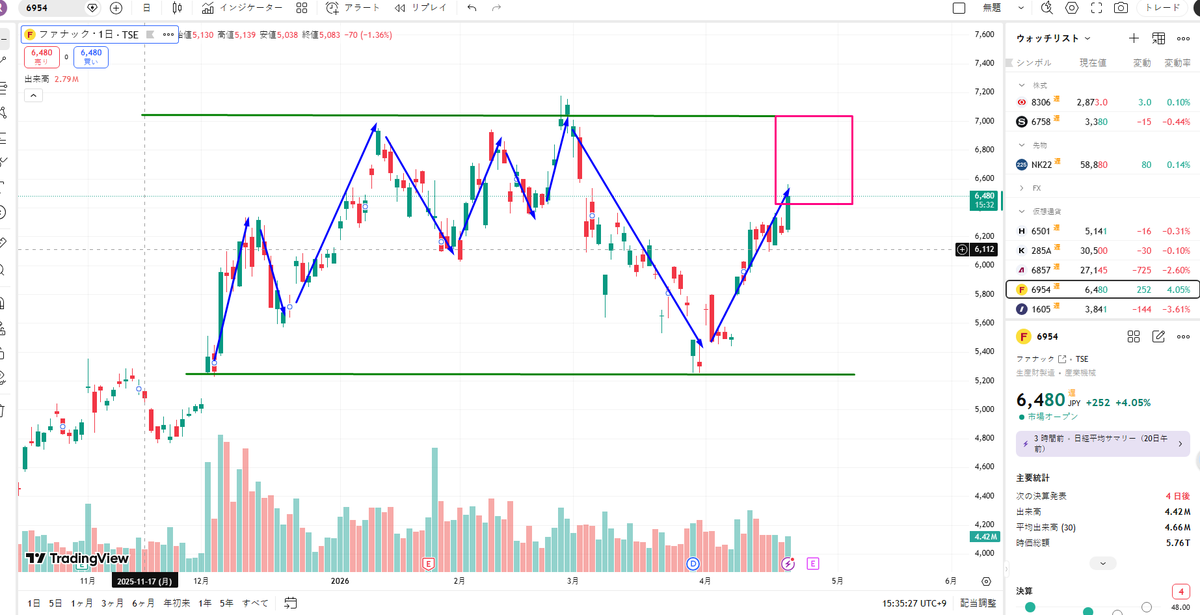Select watchlist row 285A
1200x615 pixels.
tap(1103, 250)
